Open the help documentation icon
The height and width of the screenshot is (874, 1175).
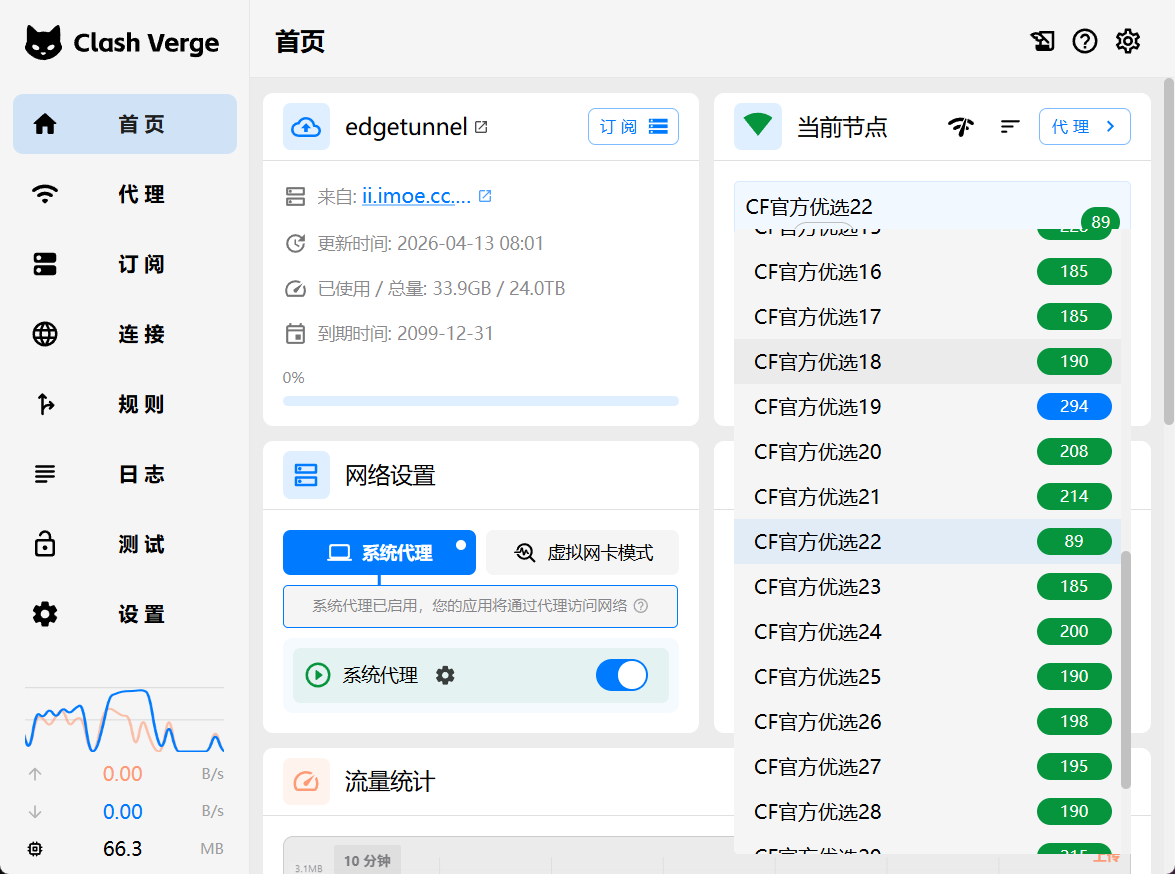(x=1084, y=41)
